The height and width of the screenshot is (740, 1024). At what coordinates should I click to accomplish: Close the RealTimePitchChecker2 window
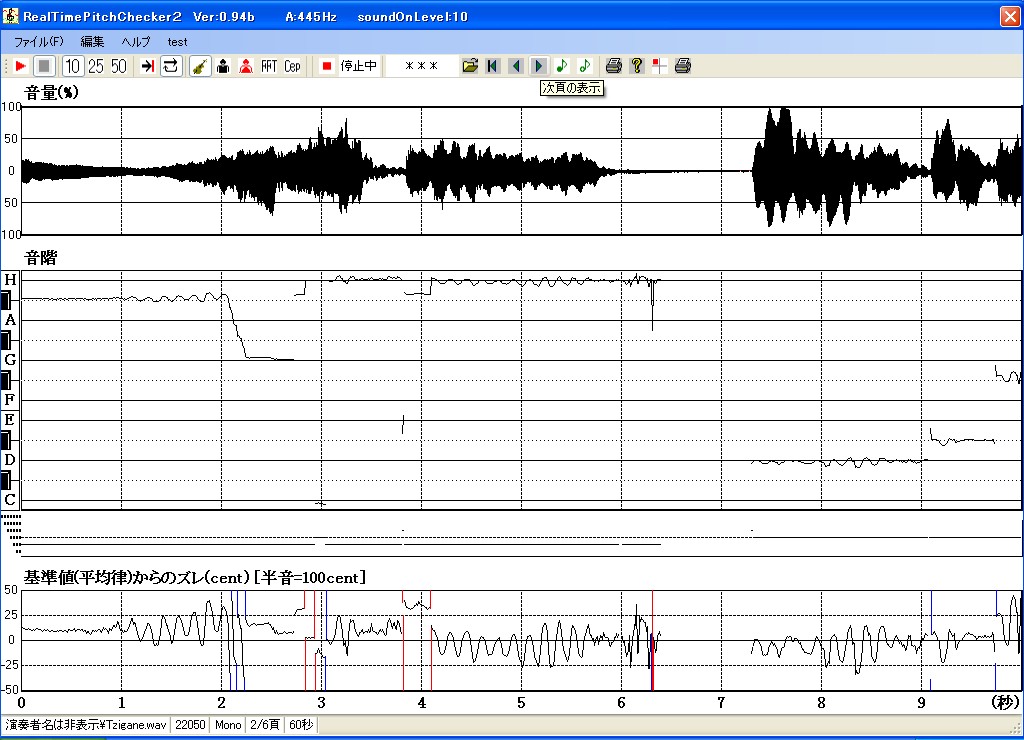click(x=1010, y=16)
